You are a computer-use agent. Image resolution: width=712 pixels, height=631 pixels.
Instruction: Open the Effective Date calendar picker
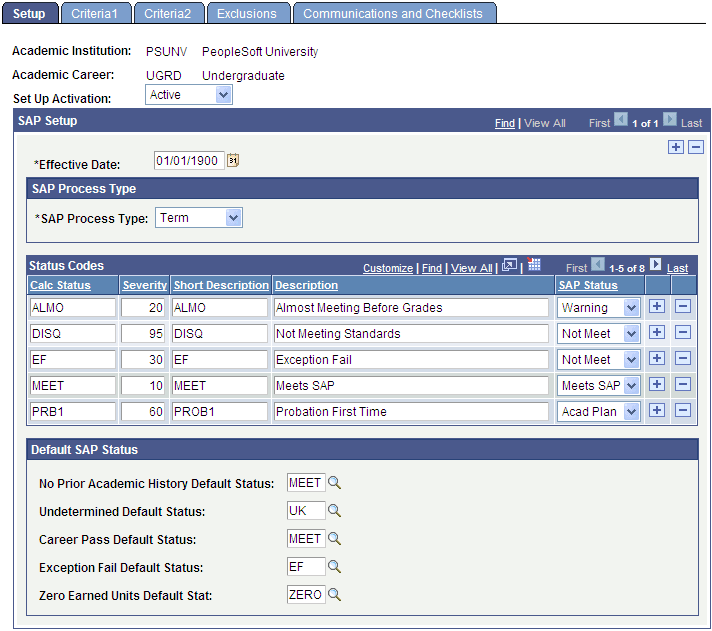[x=232, y=160]
